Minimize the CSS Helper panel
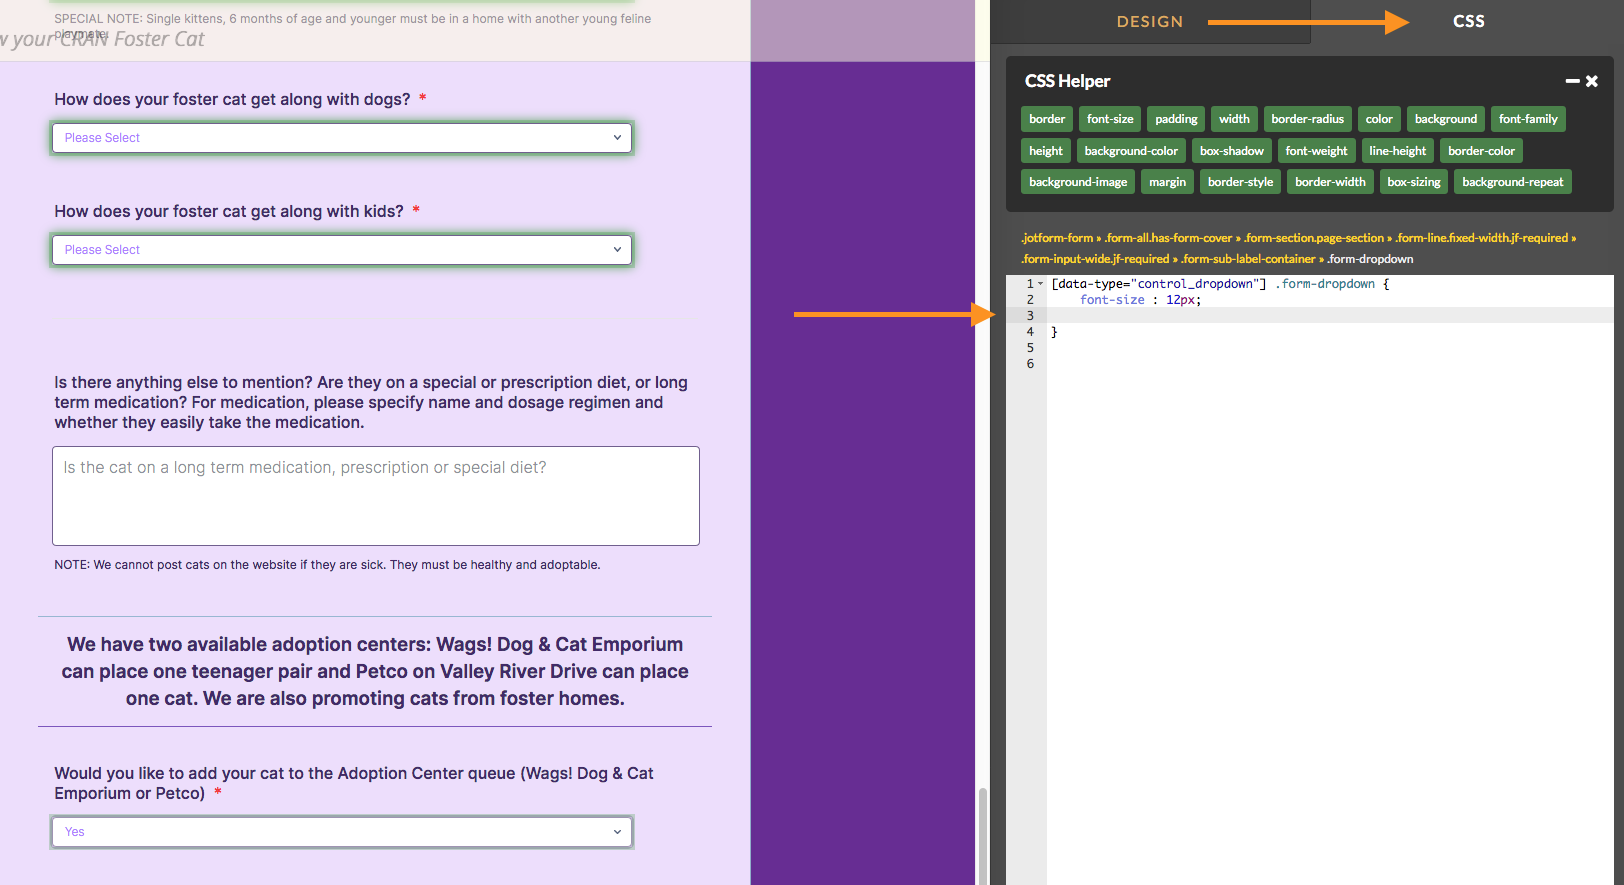The height and width of the screenshot is (885, 1624). tap(1572, 81)
